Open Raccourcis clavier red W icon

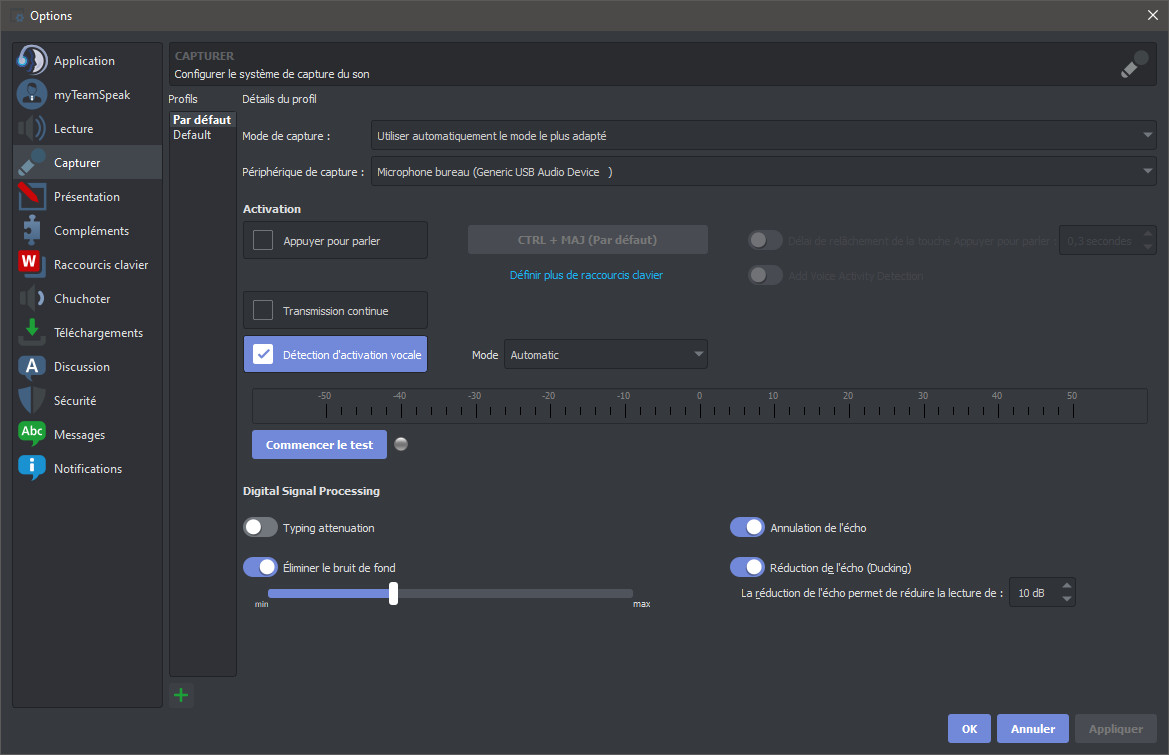tap(32, 264)
